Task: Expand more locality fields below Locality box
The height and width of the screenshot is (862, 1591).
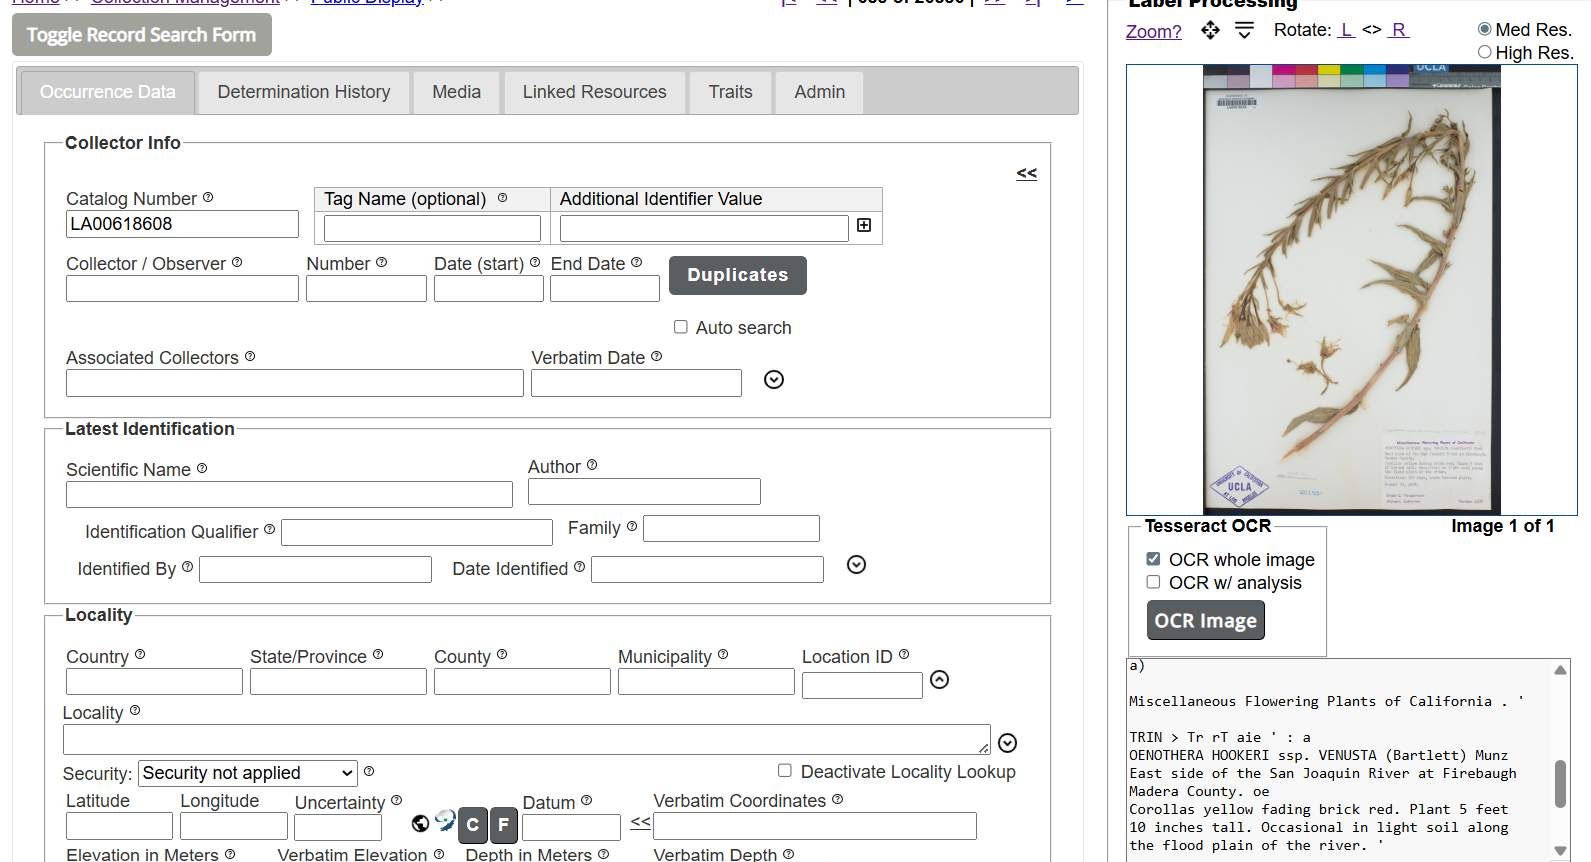Action: (1008, 743)
